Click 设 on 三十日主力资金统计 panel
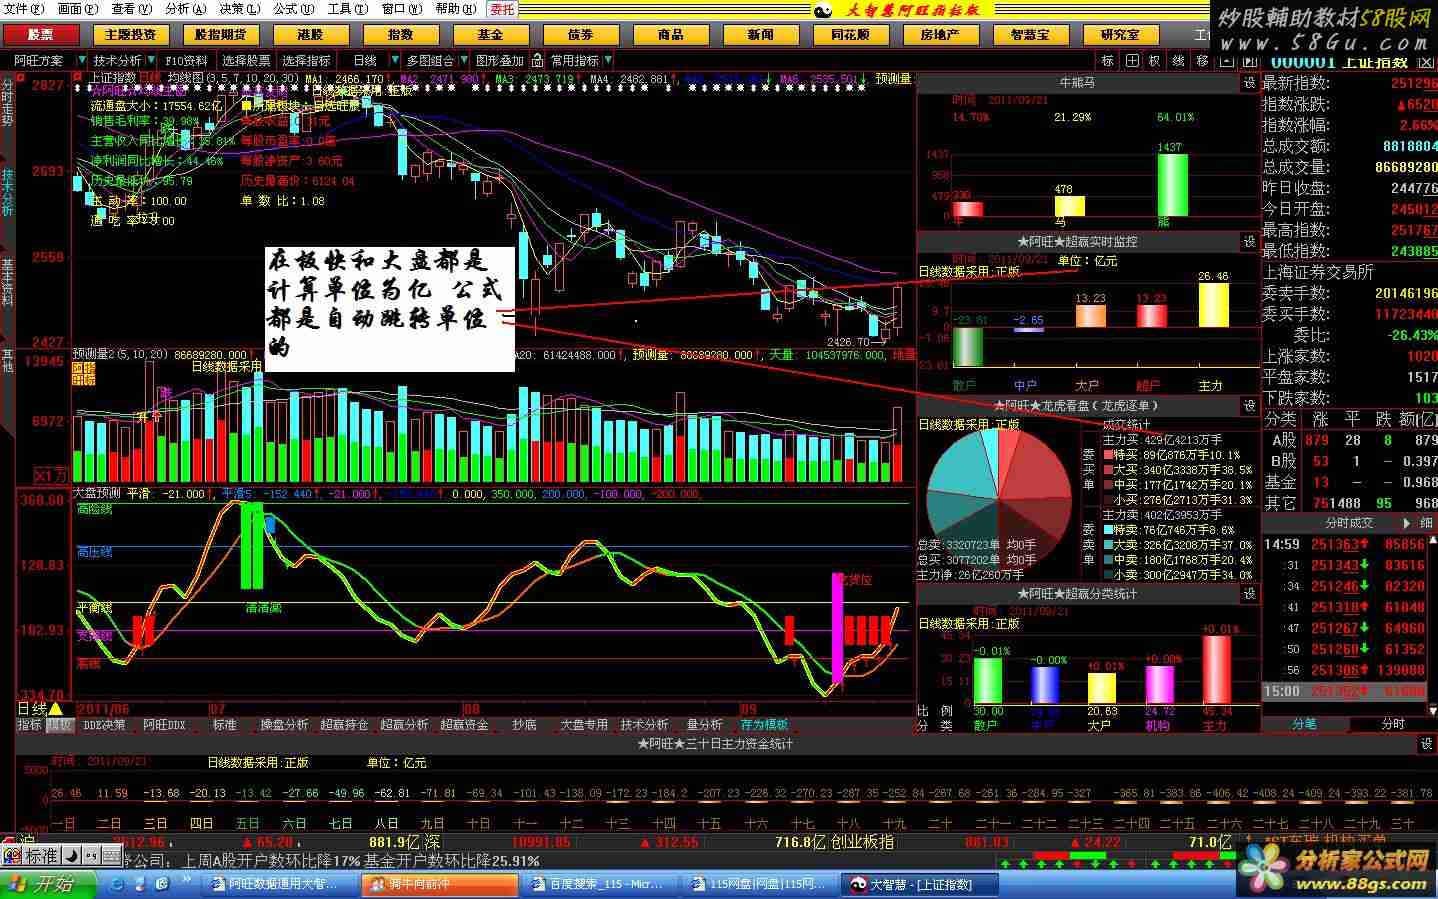Viewport: 1438px width, 899px height. (x=1427, y=743)
